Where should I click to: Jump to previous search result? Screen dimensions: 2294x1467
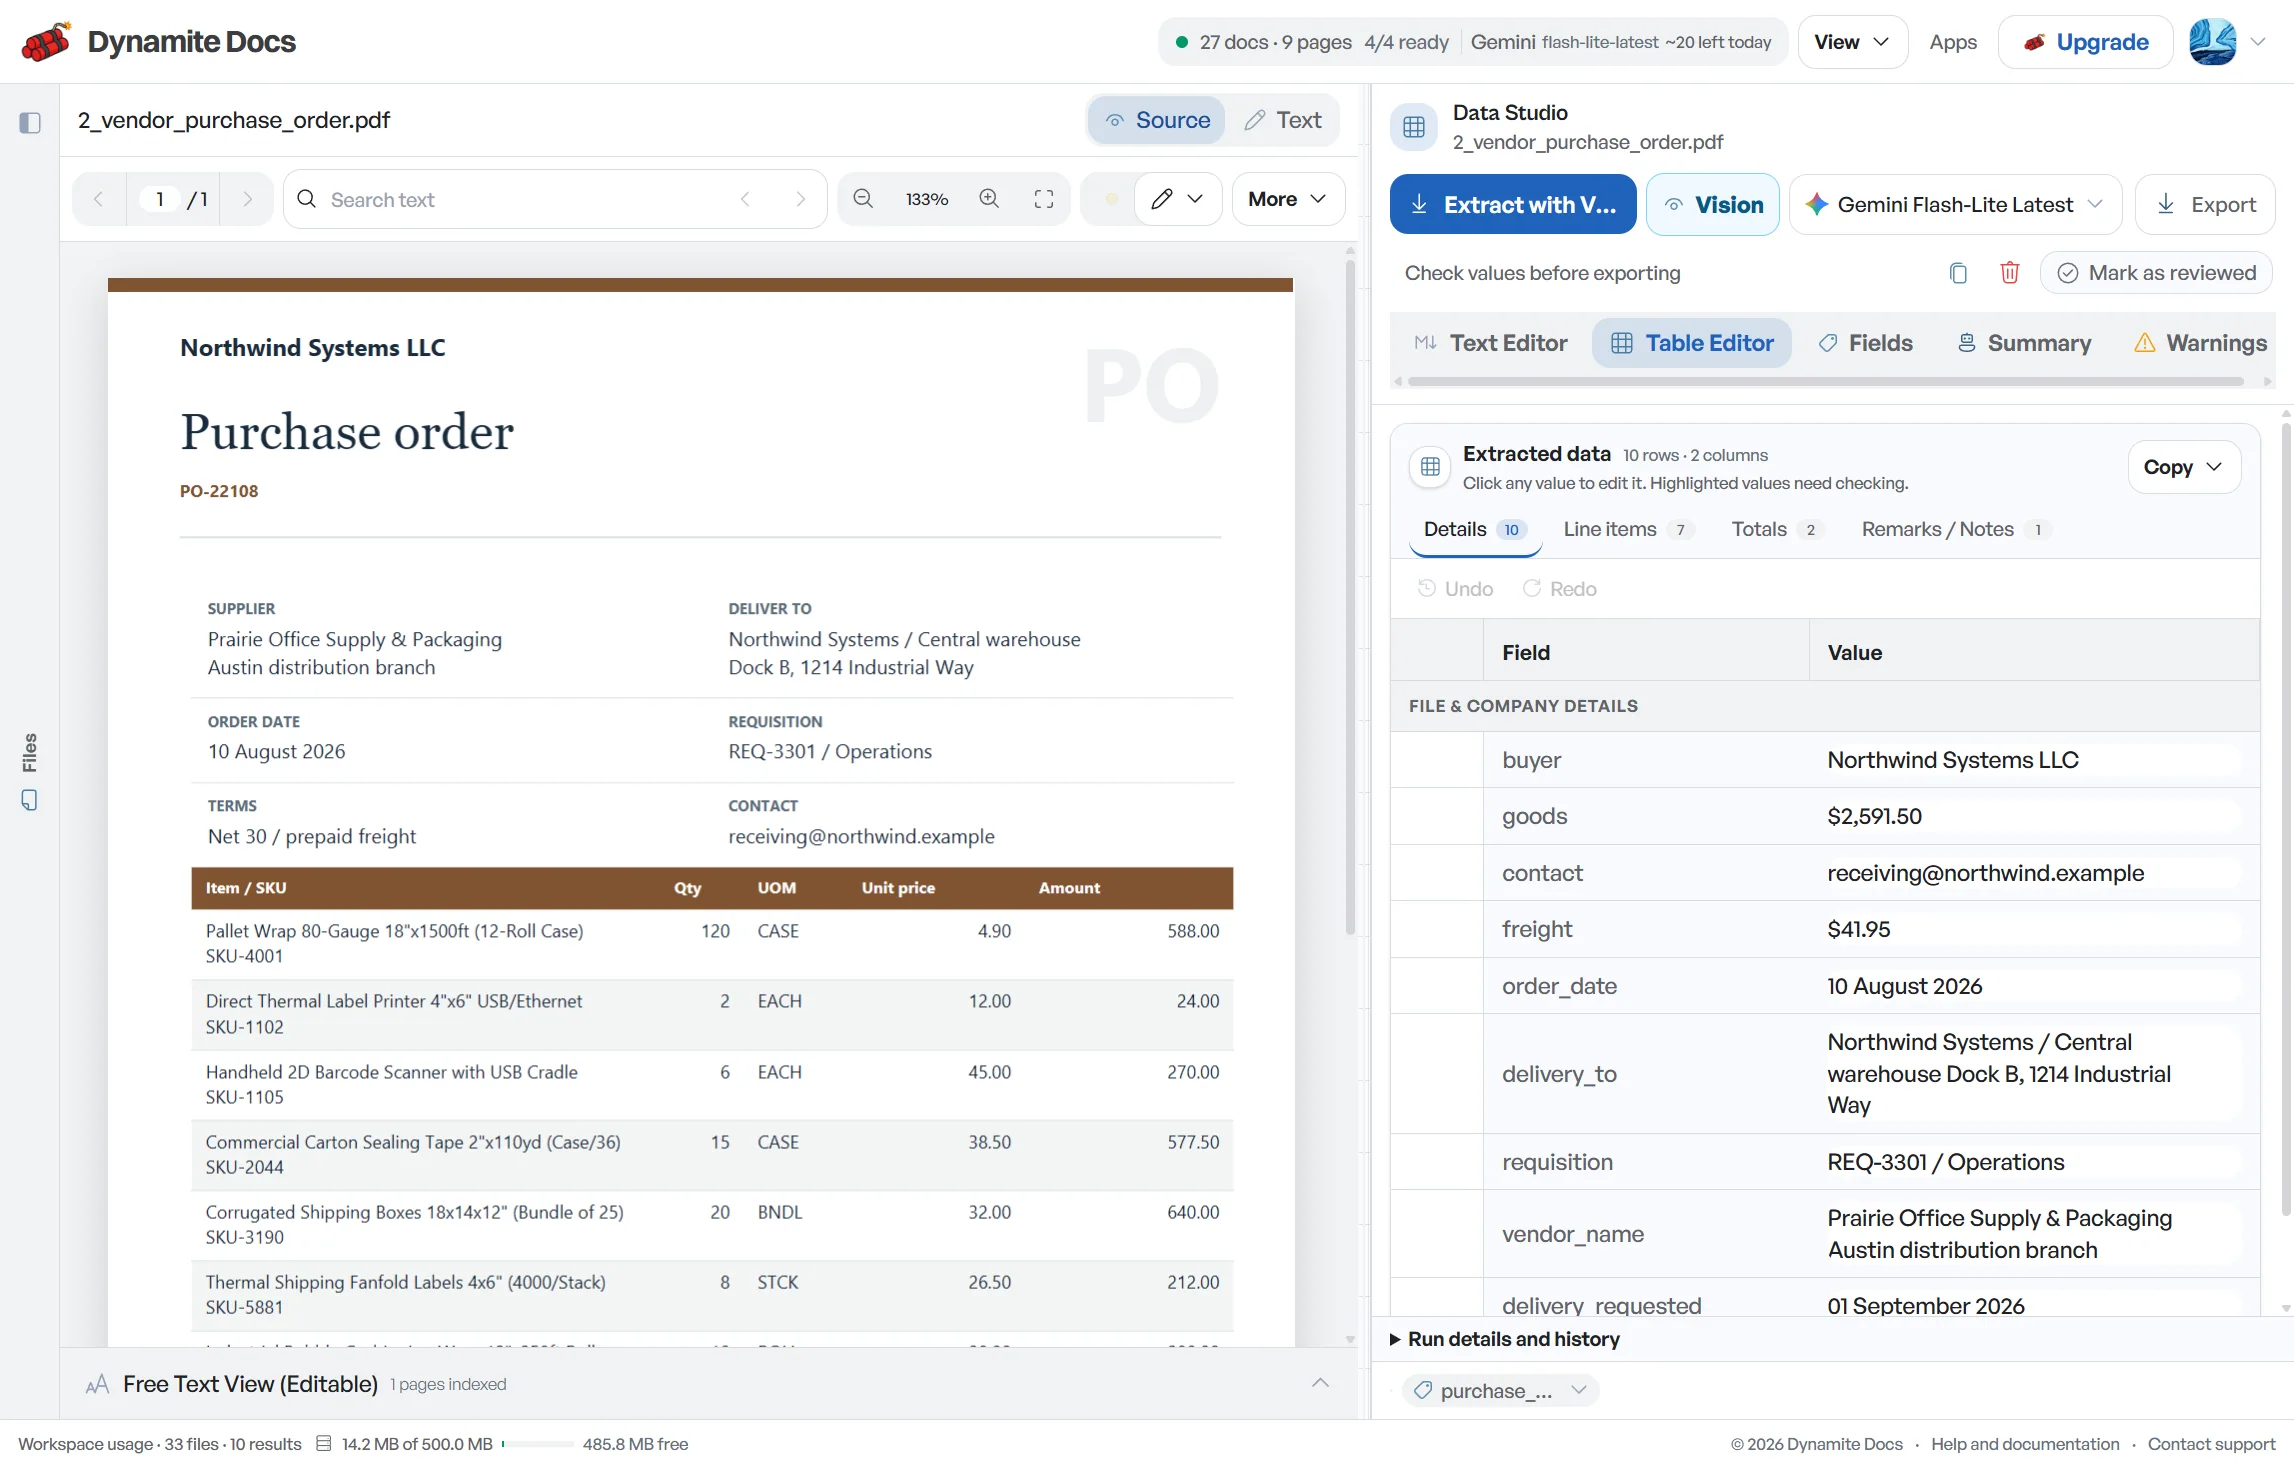click(x=745, y=199)
